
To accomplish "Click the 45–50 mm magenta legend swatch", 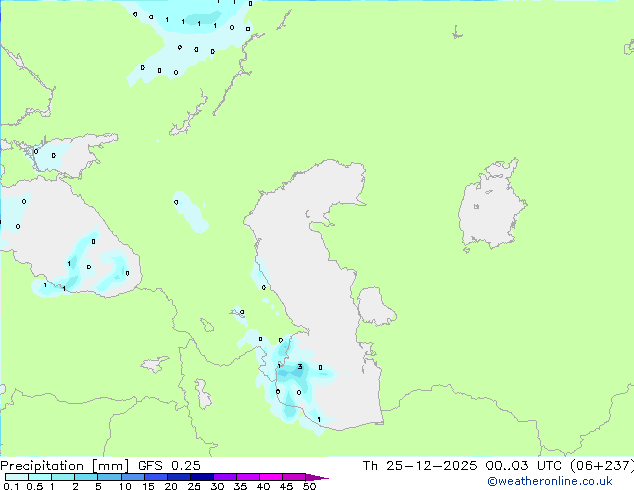I will [298, 477].
